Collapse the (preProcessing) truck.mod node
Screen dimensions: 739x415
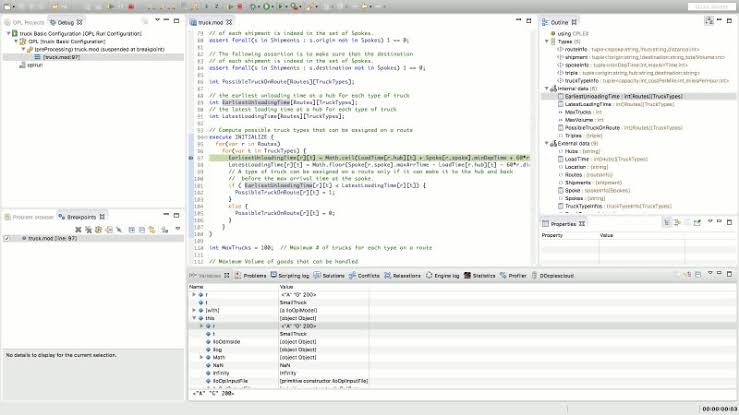pos(23,49)
